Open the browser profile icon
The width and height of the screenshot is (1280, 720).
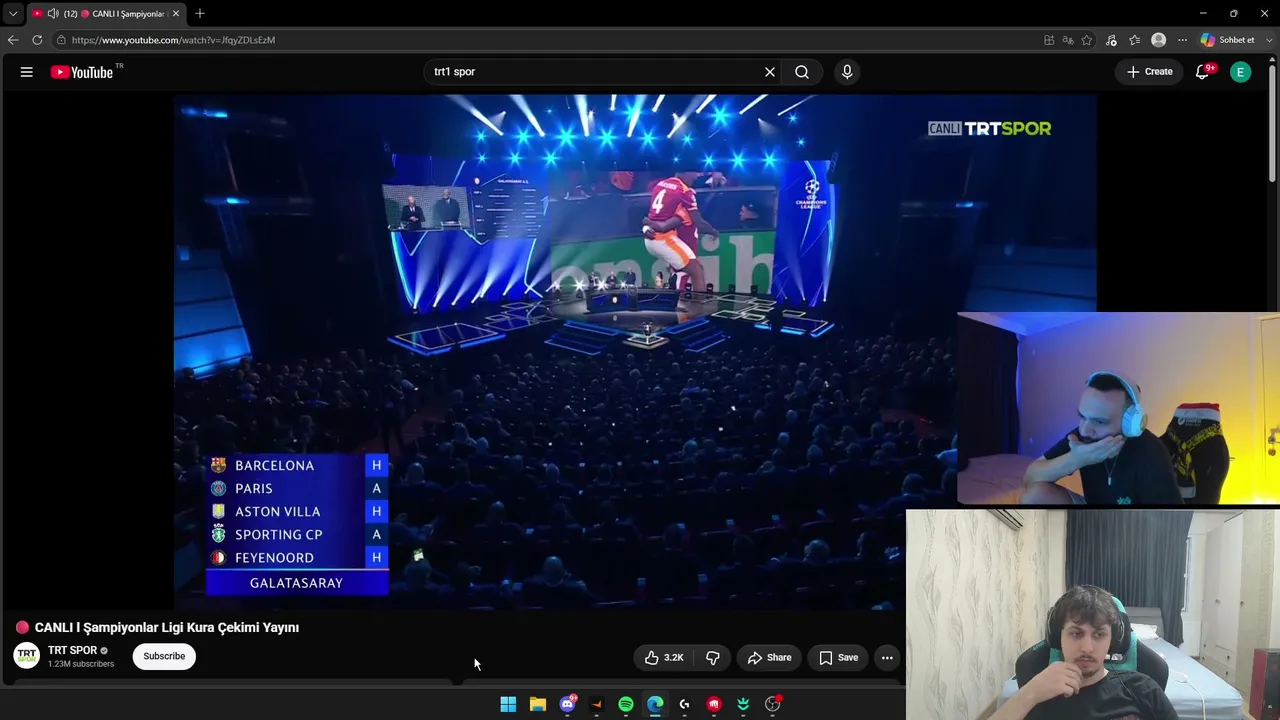[1159, 40]
